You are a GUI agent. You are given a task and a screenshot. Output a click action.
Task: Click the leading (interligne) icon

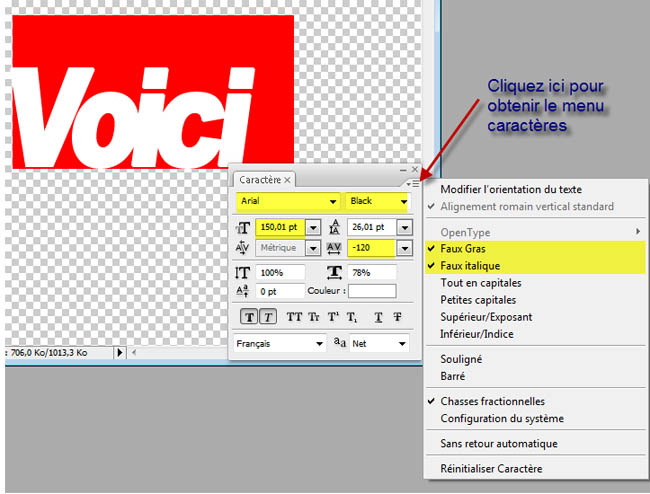click(x=334, y=227)
